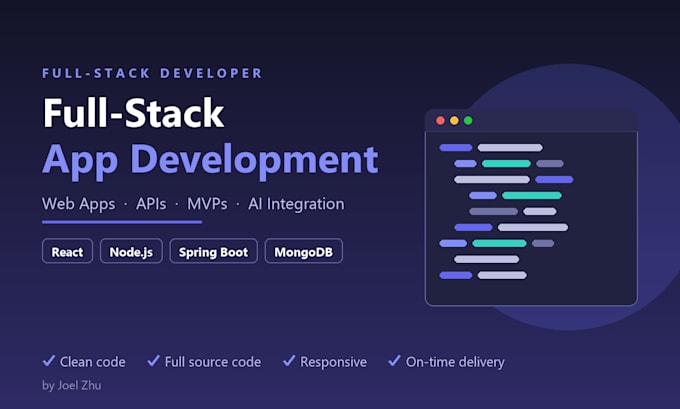Click the 'App Development' purple headline
This screenshot has width=680, height=409.
click(210, 160)
